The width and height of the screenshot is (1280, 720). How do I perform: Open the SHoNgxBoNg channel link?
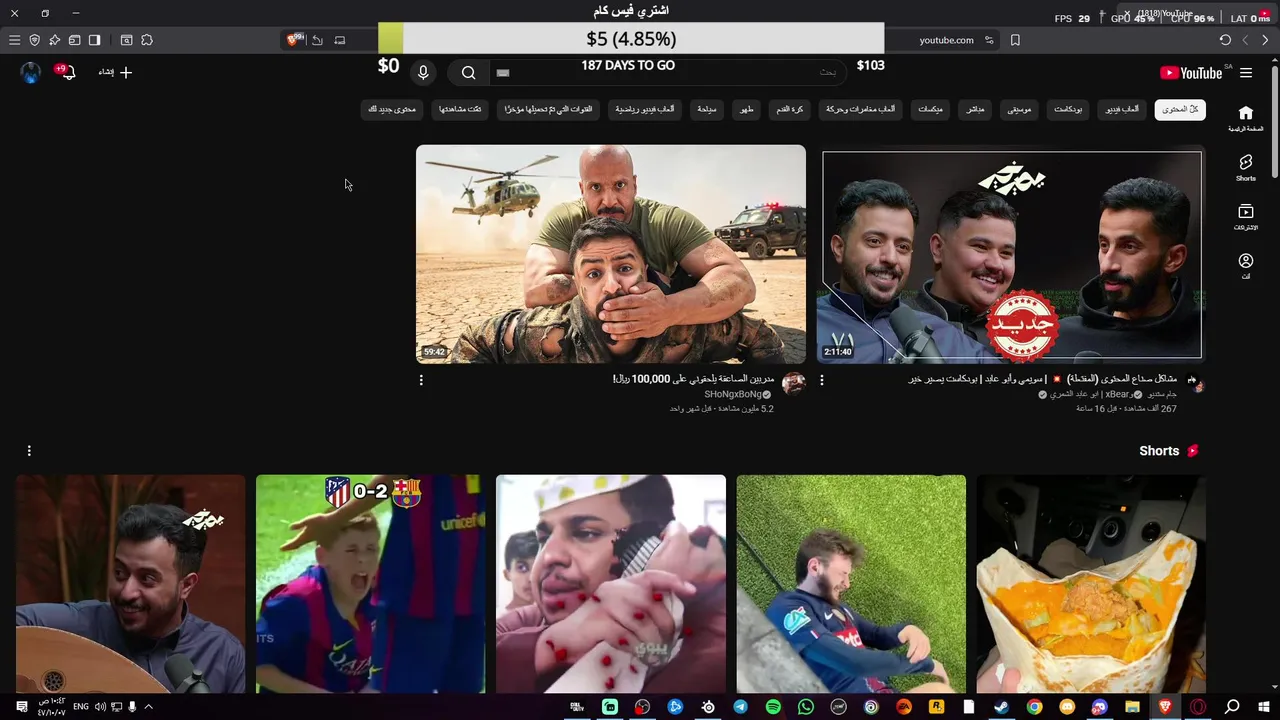coord(733,394)
